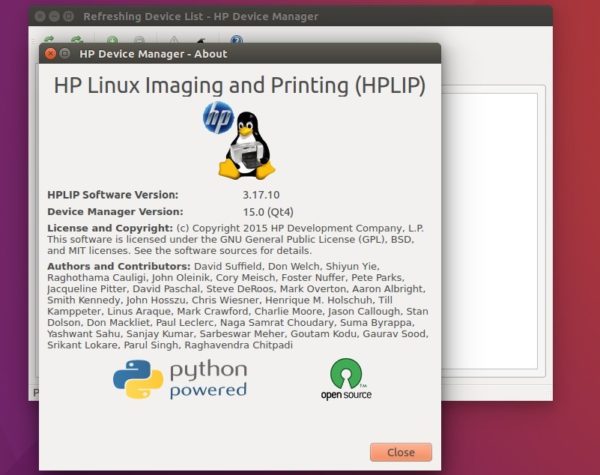Click the 'HP Device Manager - About' title text
This screenshot has height=475, width=600.
click(x=153, y=54)
